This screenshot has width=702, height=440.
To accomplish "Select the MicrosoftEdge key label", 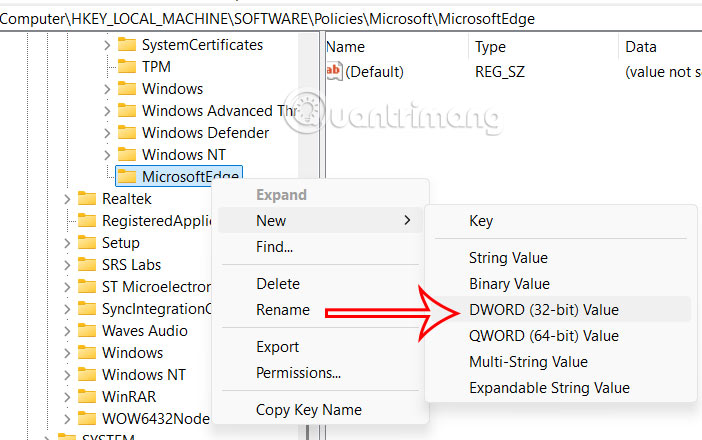I will [190, 176].
